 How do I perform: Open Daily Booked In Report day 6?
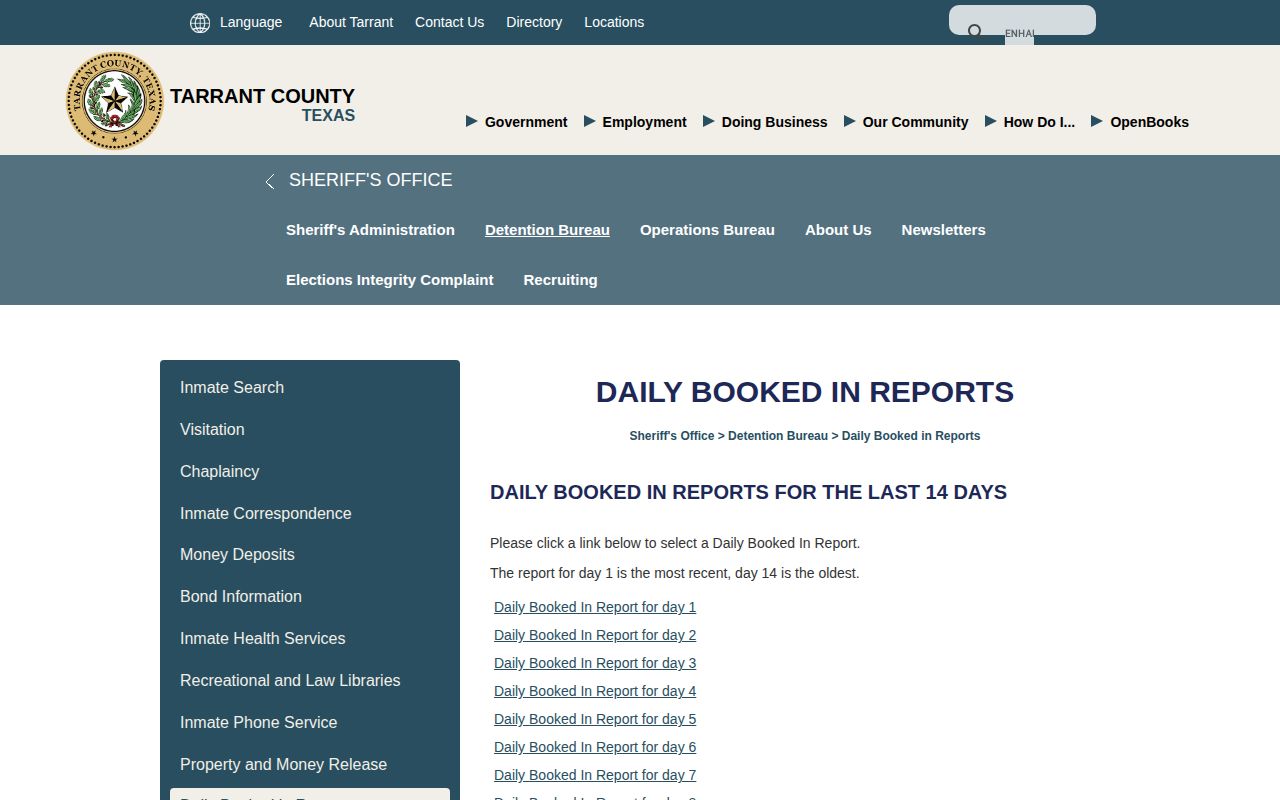point(595,747)
